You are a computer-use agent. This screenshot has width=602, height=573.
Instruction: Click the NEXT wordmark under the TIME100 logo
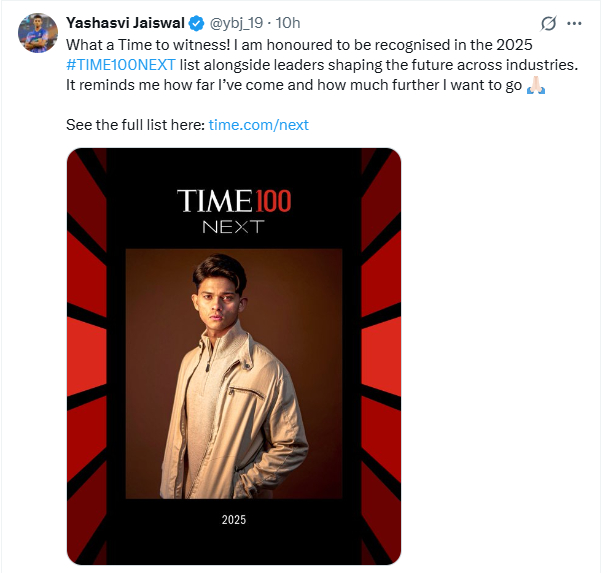[x=233, y=227]
